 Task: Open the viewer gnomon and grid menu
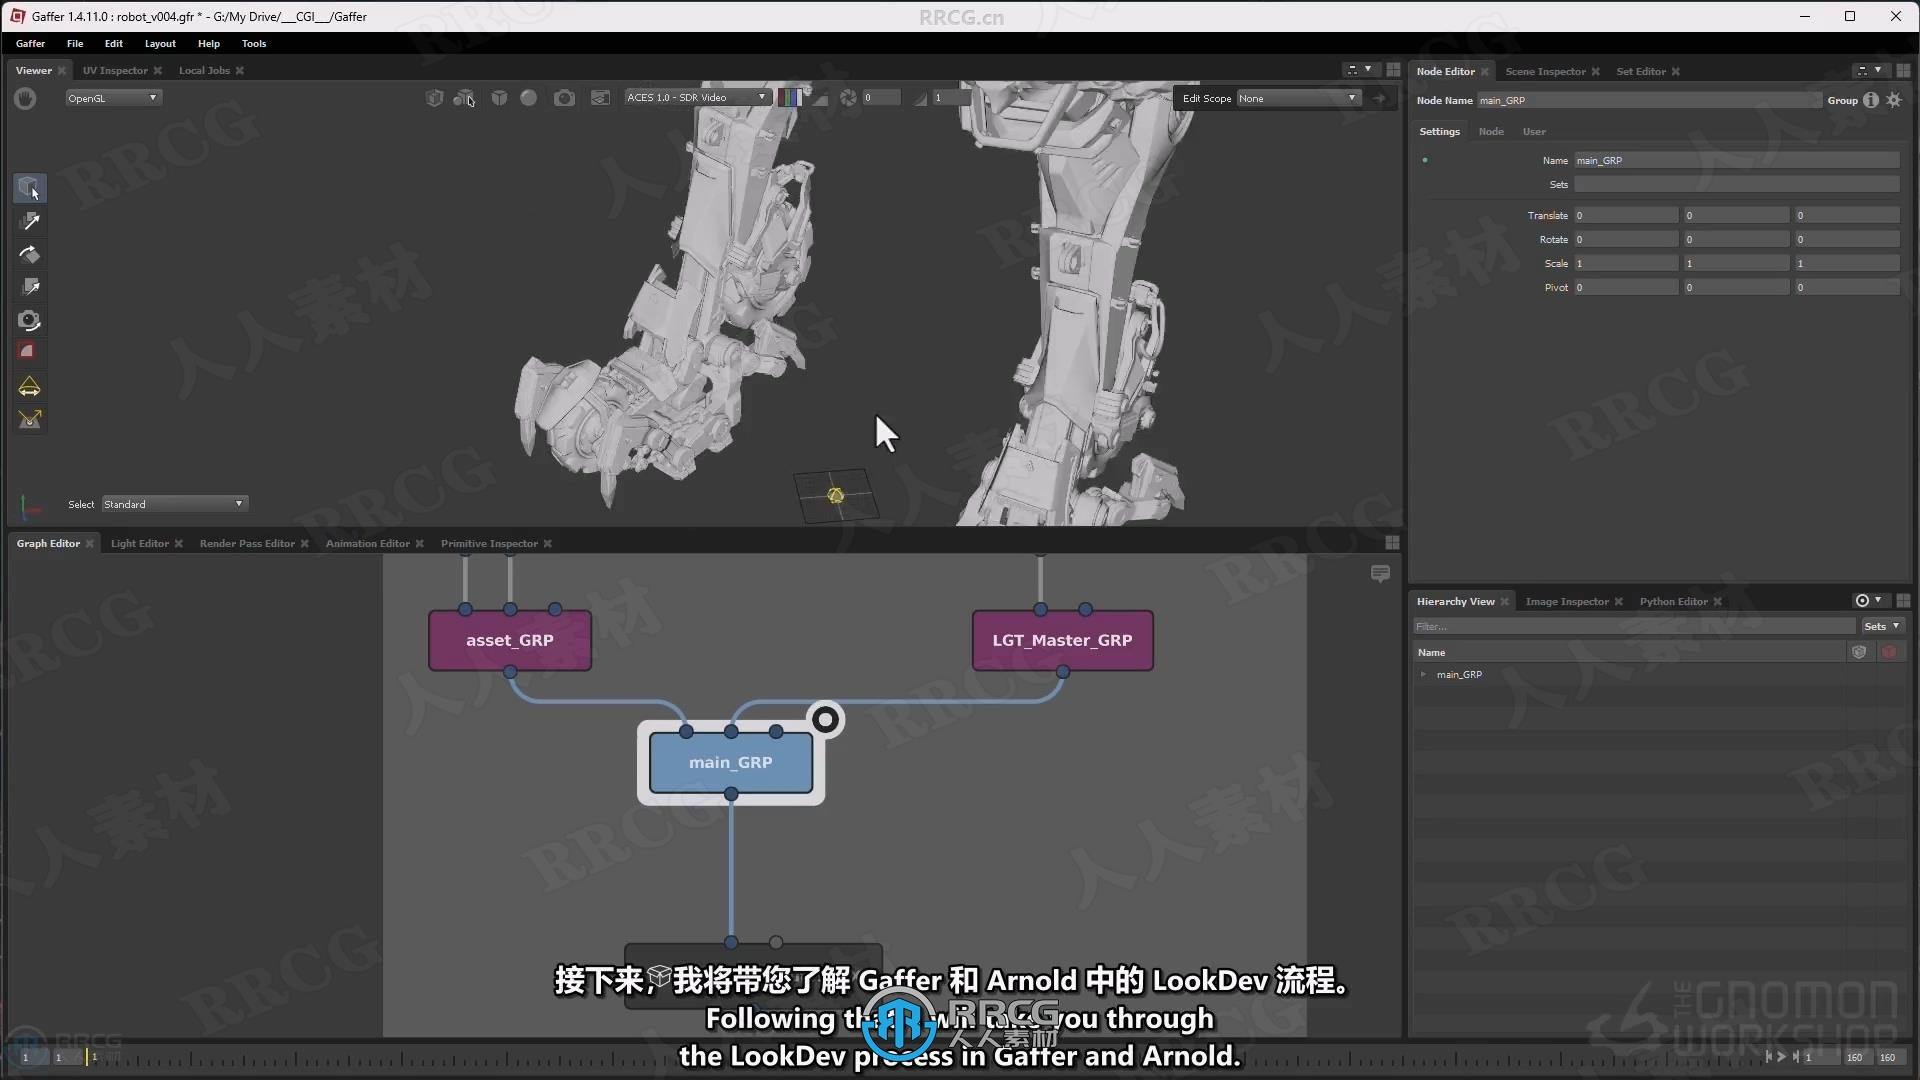tap(600, 98)
